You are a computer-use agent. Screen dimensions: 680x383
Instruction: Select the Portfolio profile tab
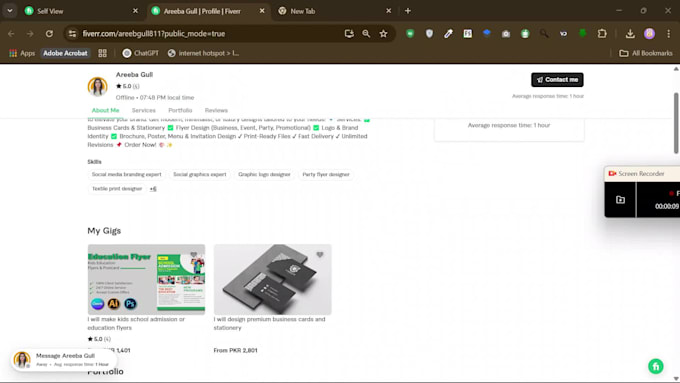[180, 111]
